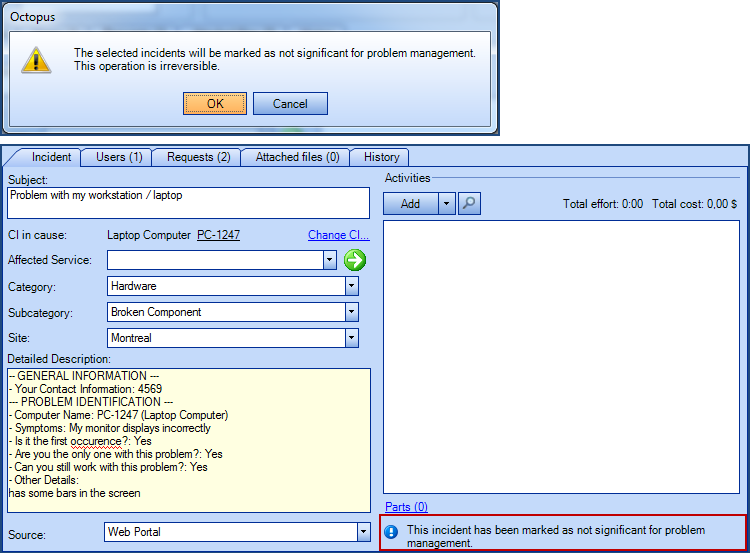Click the yellow warning icon in the Octopus dialog
Viewport: 750px width, 553px height.
pos(37,59)
